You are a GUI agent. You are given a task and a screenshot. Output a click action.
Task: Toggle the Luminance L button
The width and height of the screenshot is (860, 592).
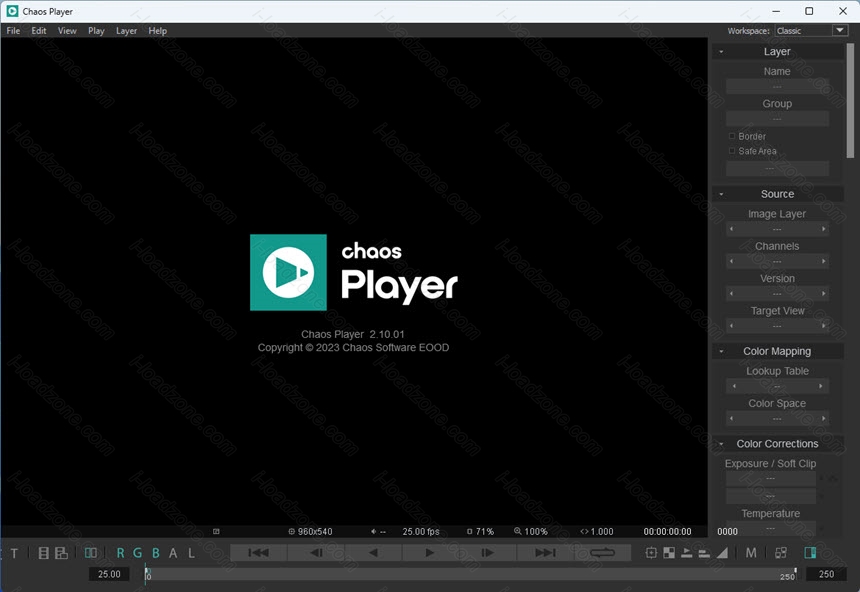tap(191, 553)
